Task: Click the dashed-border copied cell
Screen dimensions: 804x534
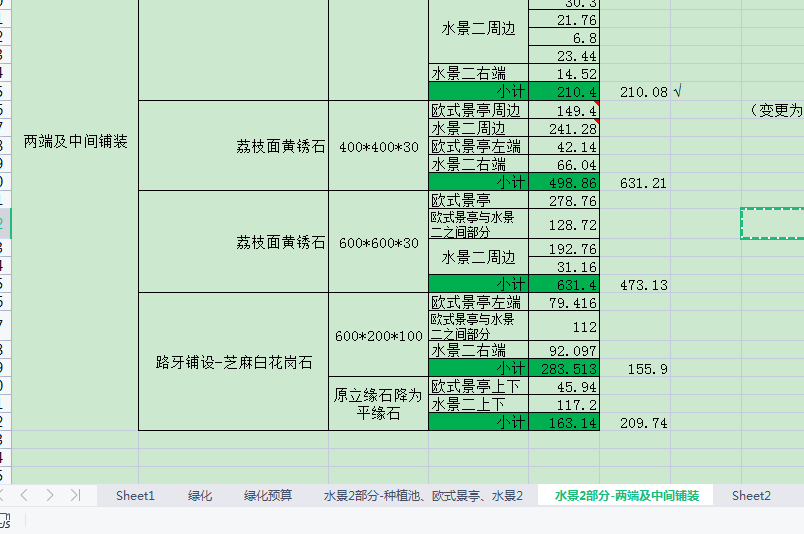Action: (x=772, y=223)
